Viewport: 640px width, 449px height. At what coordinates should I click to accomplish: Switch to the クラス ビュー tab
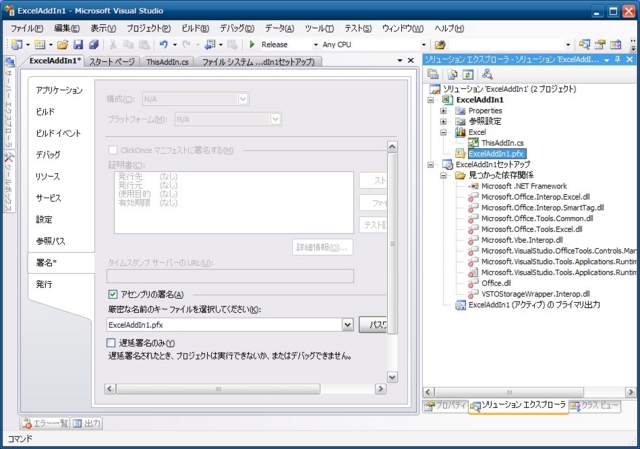click(595, 406)
